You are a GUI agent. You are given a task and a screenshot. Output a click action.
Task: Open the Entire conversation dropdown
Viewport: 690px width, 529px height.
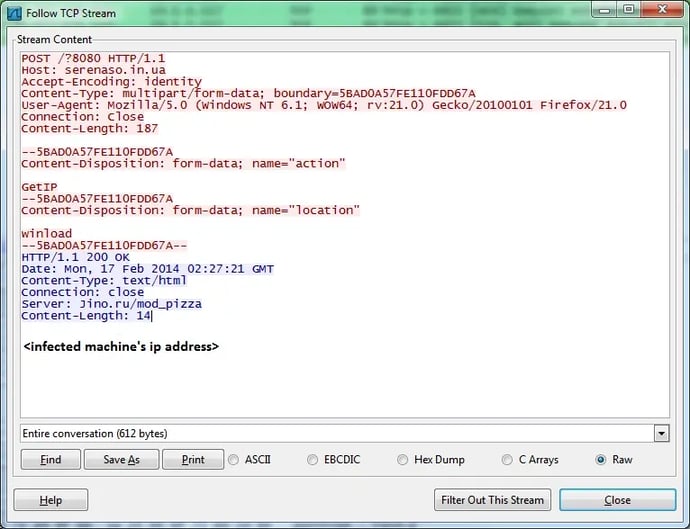coord(660,433)
